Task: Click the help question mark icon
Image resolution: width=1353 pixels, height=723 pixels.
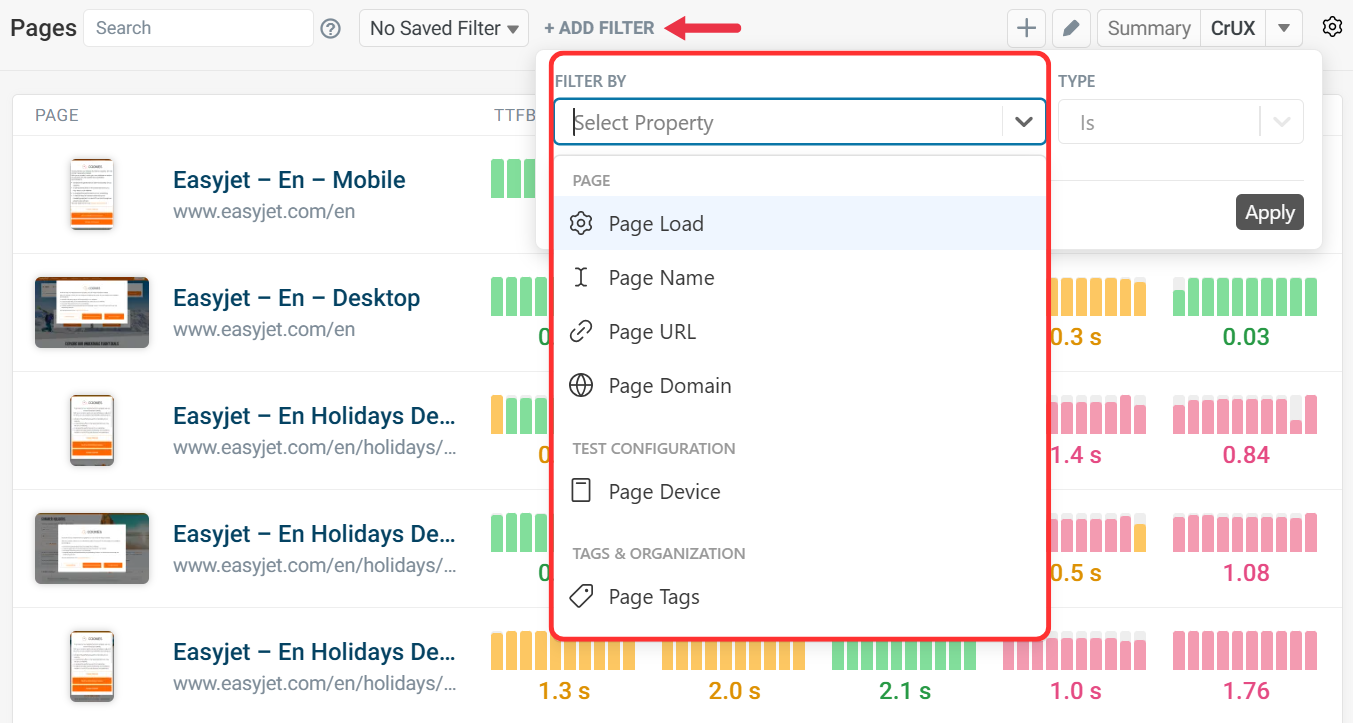Action: pos(331,29)
